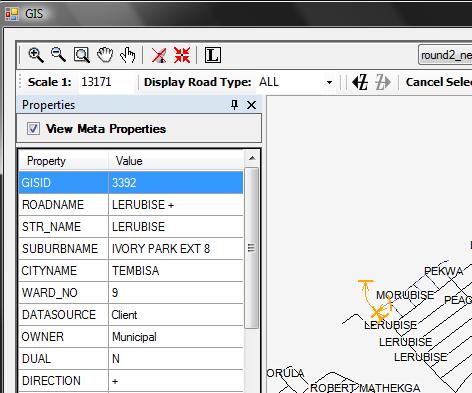This screenshot has height=393, width=472.
Task: Open the round2 layer combo box
Action: (445, 55)
